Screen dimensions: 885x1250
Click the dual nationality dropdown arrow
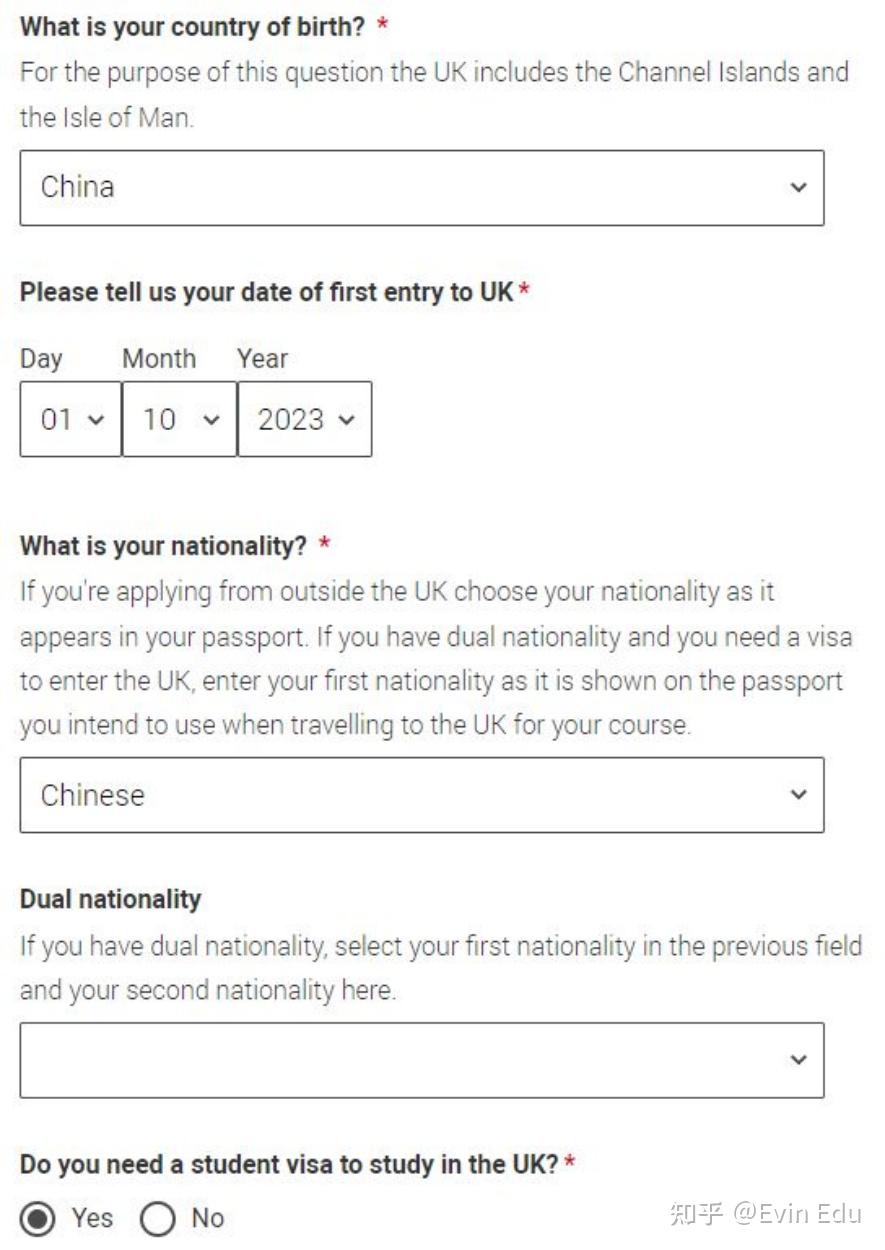click(797, 1060)
